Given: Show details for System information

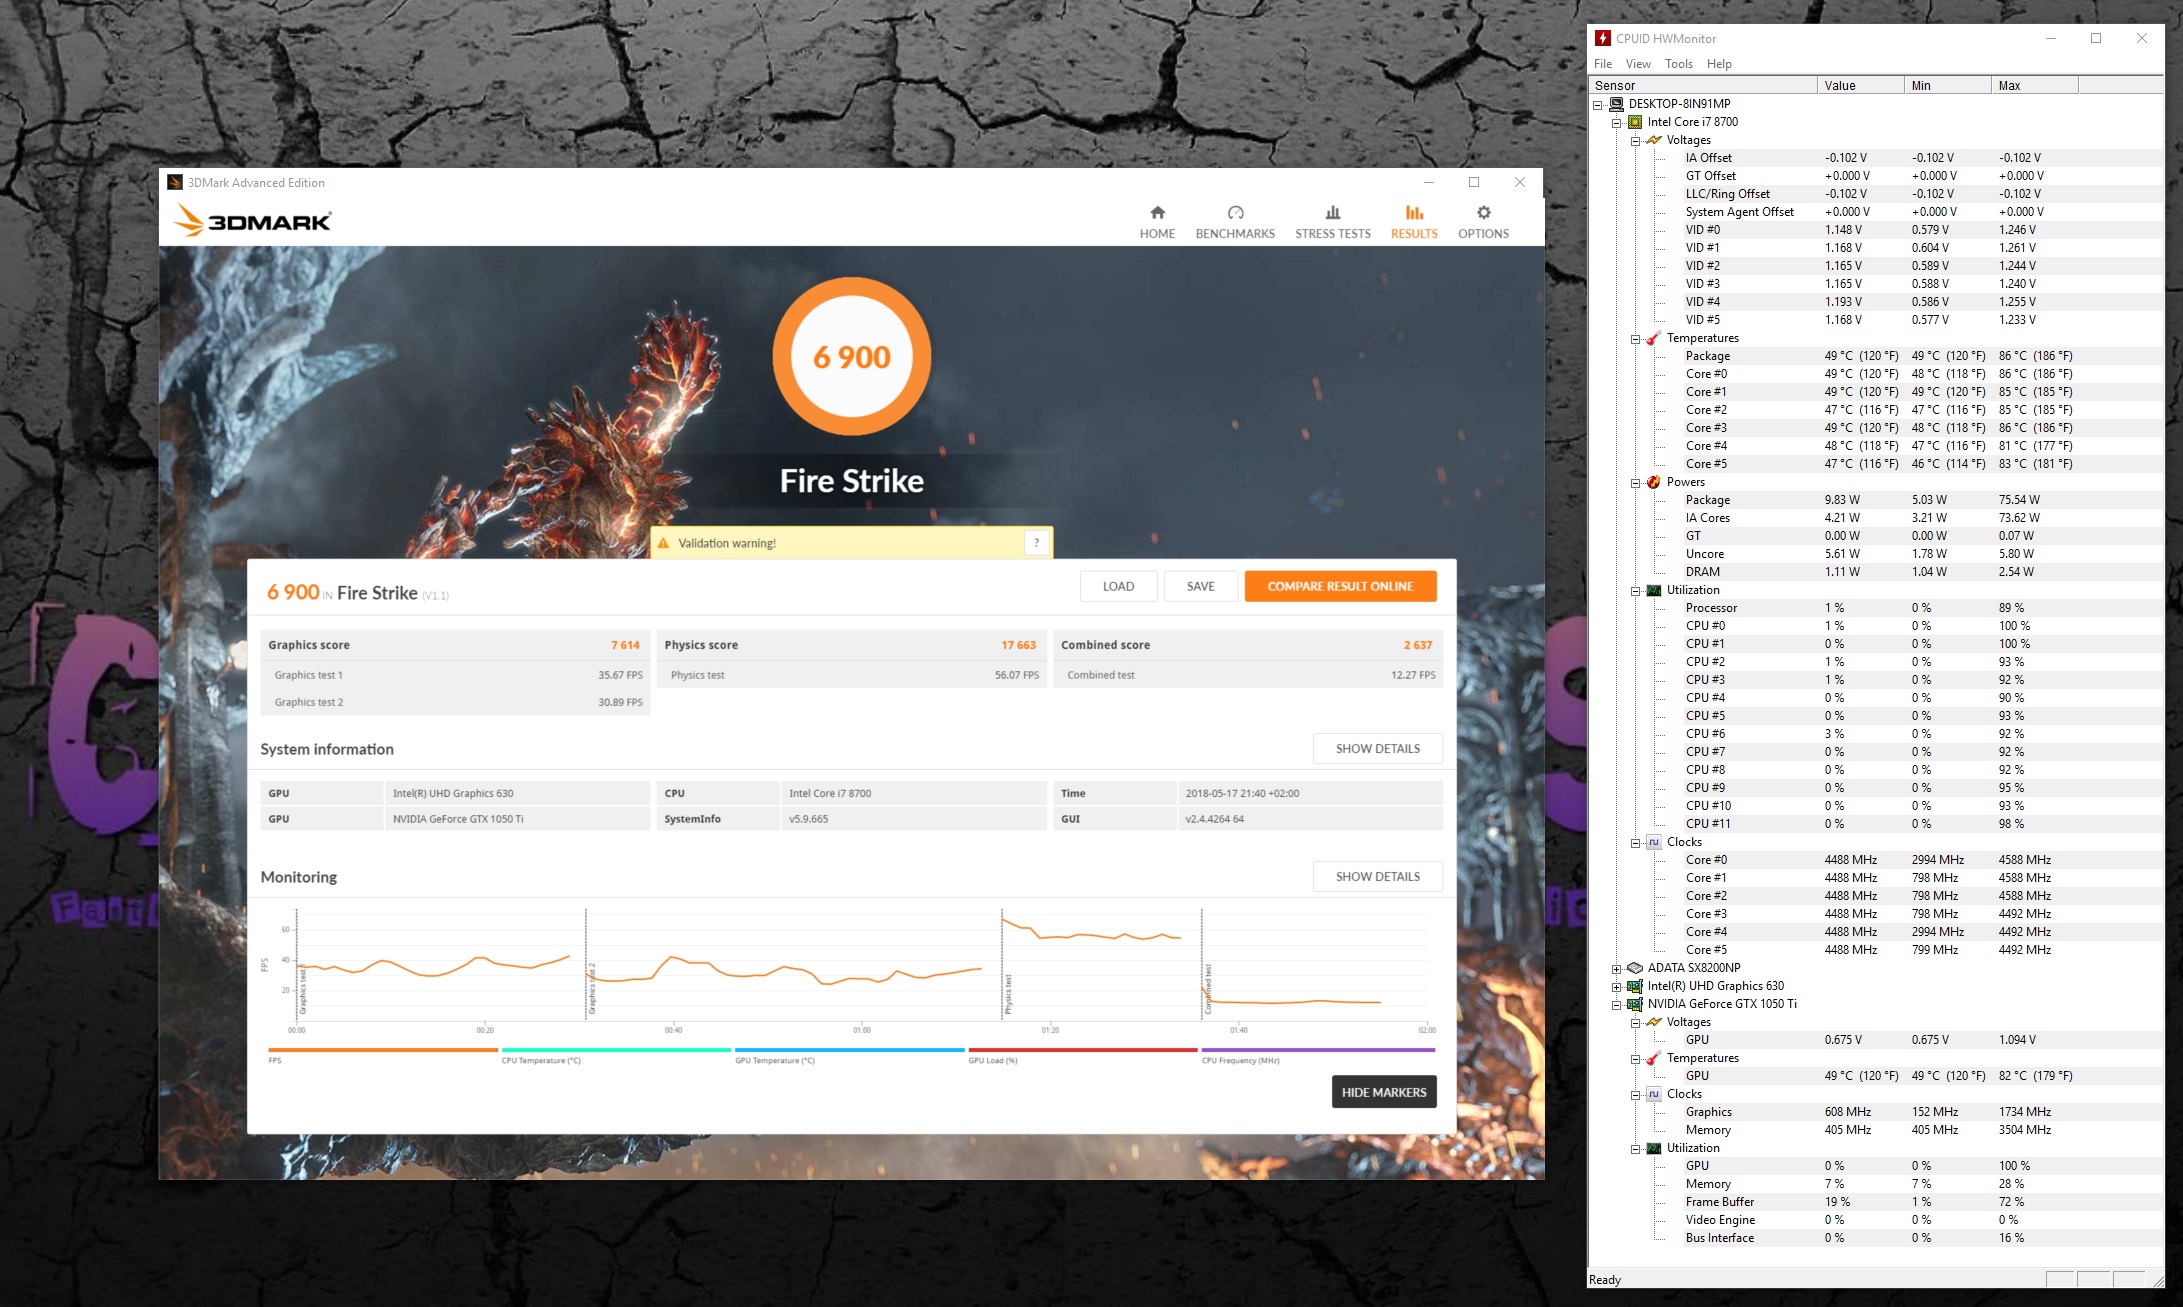Looking at the screenshot, I should [x=1377, y=748].
